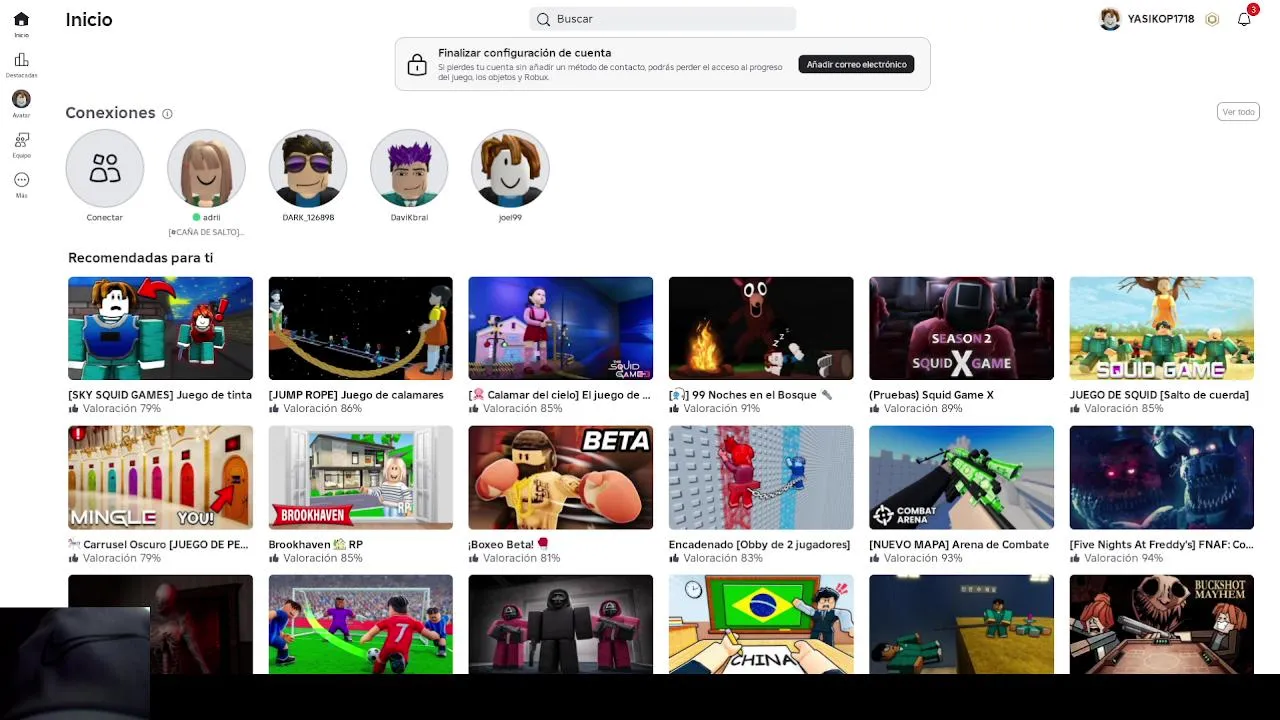Open DaviKbral's connection avatar
Image resolution: width=1280 pixels, height=720 pixels.
pos(409,168)
